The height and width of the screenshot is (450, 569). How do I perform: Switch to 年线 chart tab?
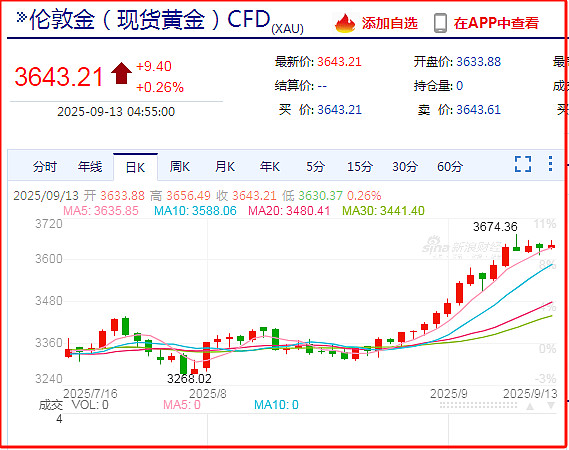[x=90, y=167]
